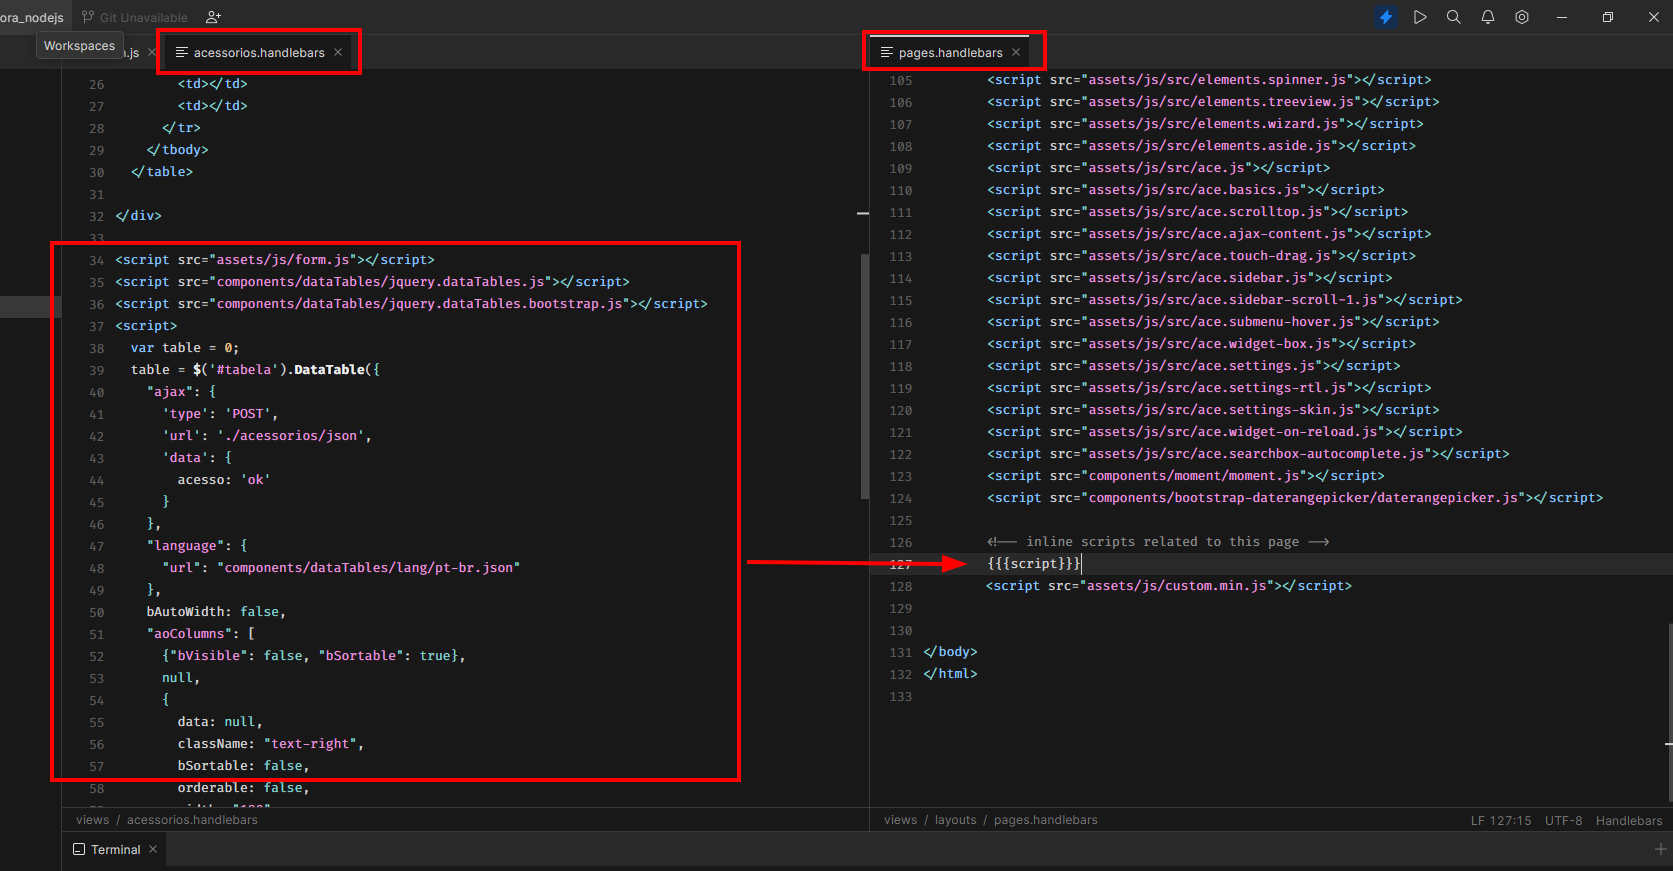Image resolution: width=1673 pixels, height=871 pixels.
Task: Click the {{{script}}} line in pages.handlebars
Action: [x=1034, y=564]
